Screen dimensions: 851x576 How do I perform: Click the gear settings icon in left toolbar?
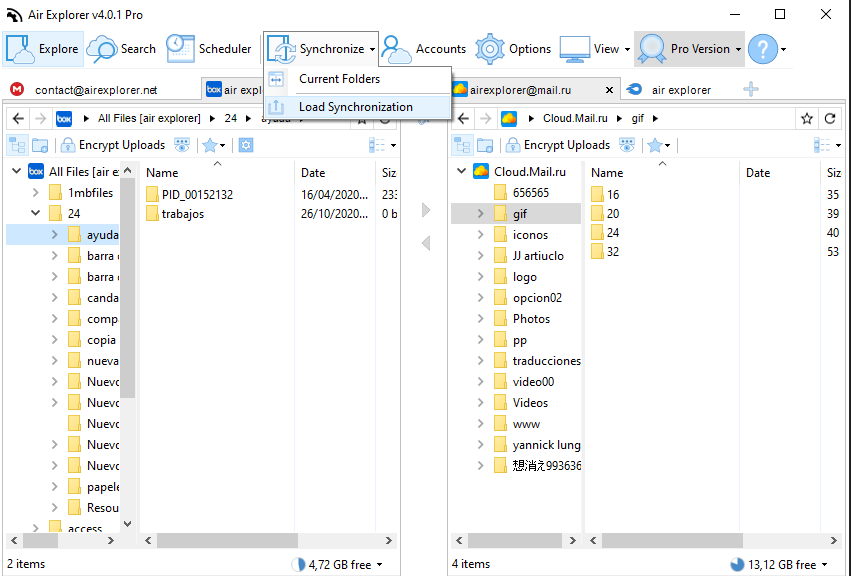point(246,145)
